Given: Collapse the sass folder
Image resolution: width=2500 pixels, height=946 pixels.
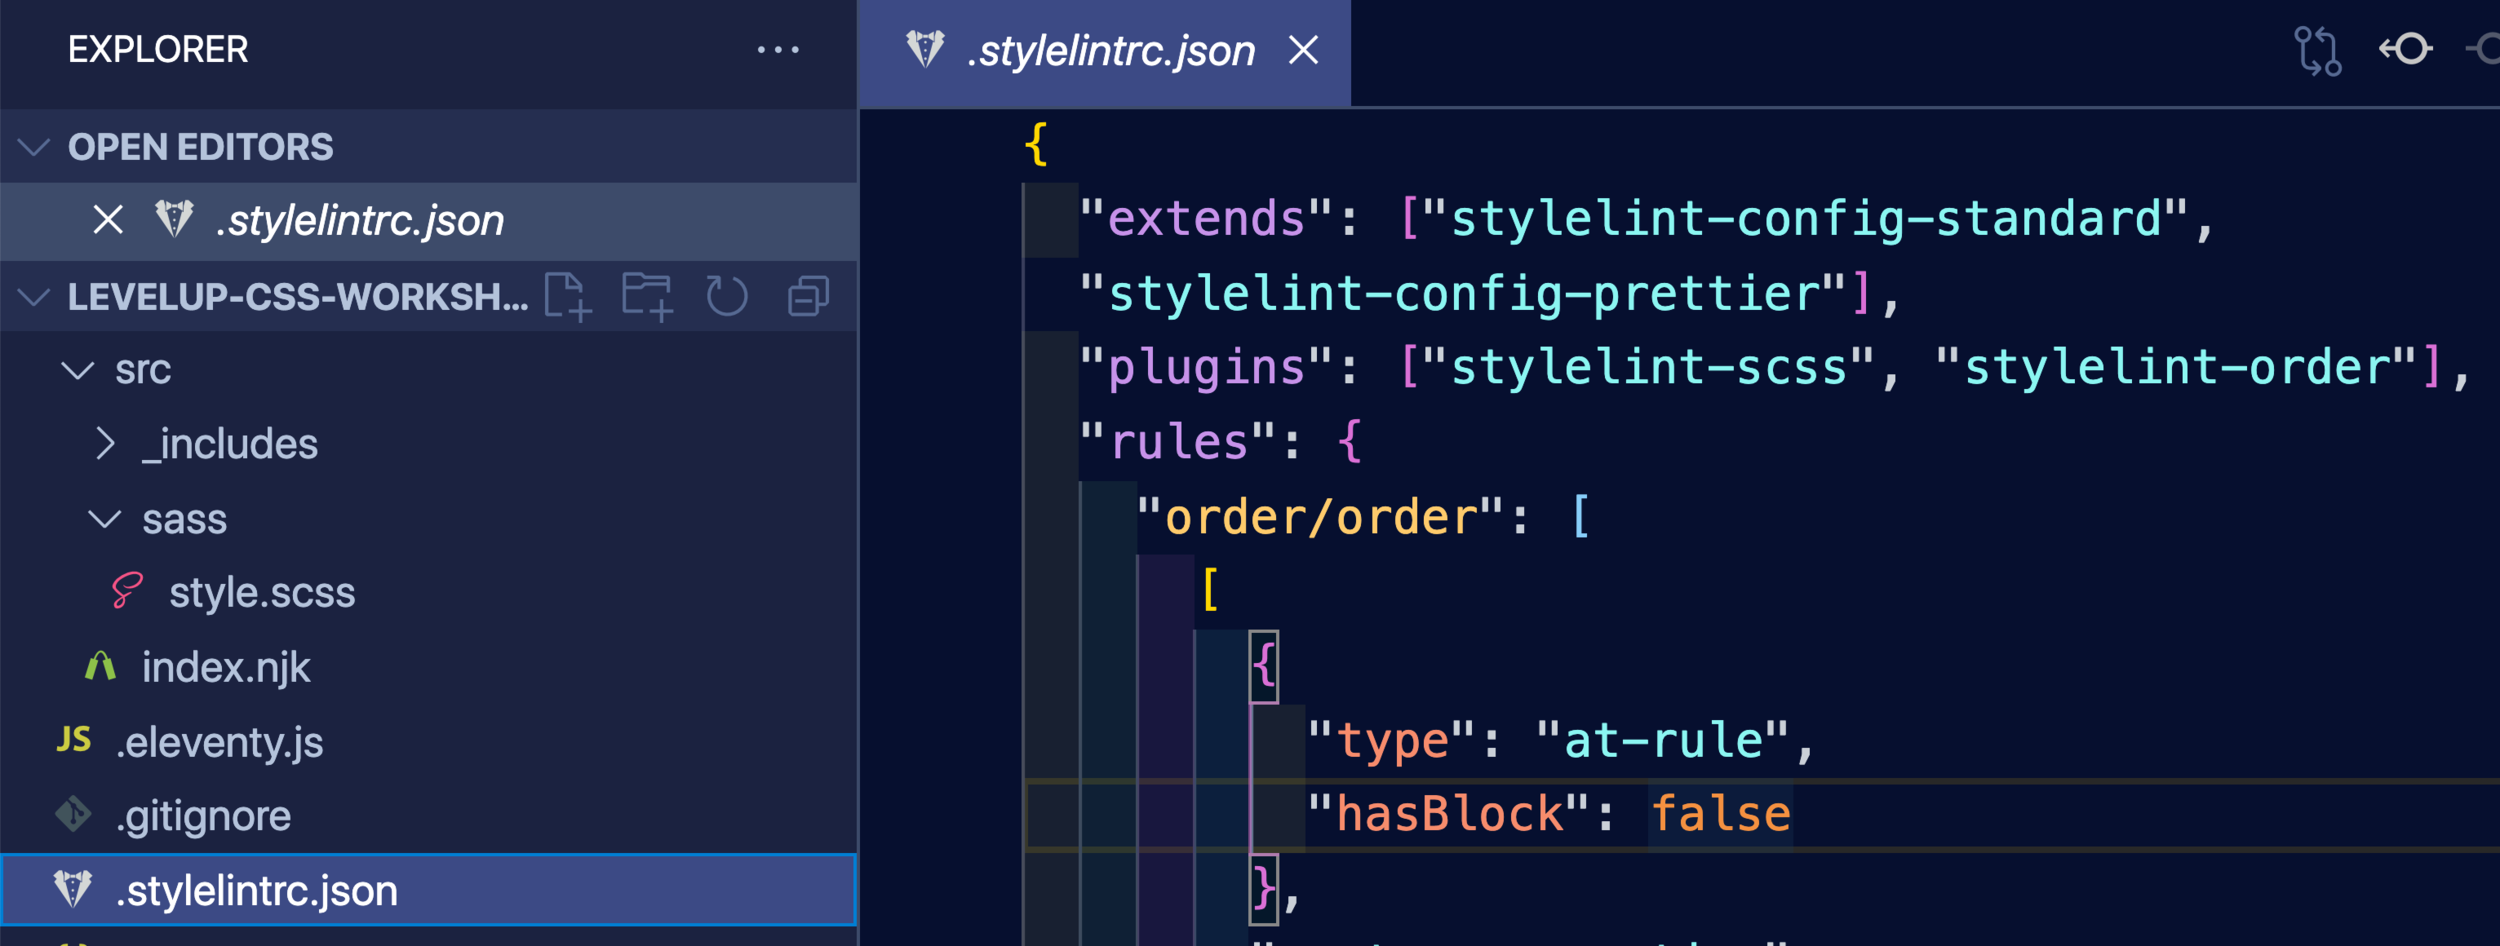Looking at the screenshot, I should coord(104,519).
